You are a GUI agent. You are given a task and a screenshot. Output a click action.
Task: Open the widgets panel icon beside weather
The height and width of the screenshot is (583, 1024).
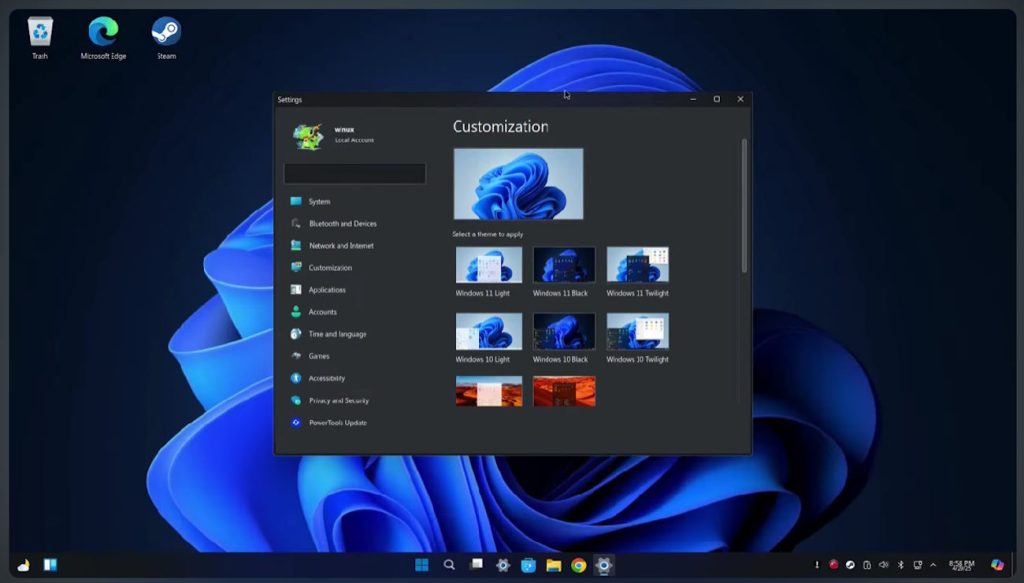50,565
